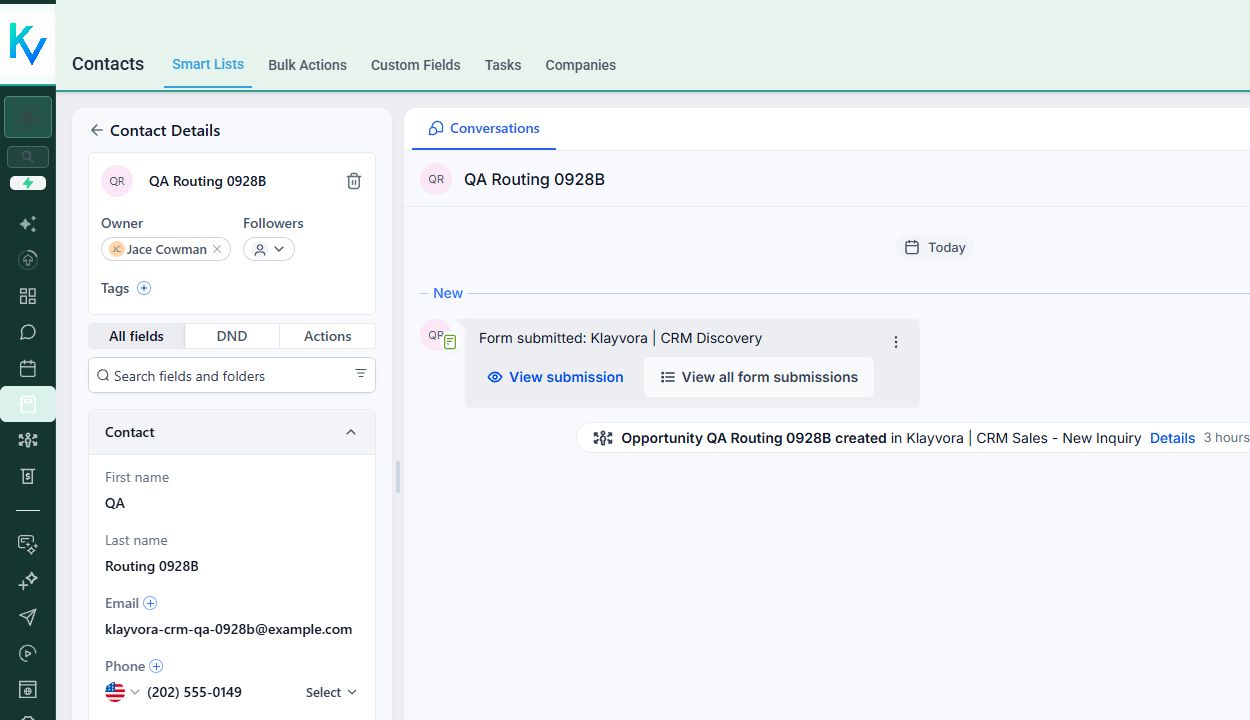Add a tag using plus icon
This screenshot has width=1250, height=720.
[144, 288]
